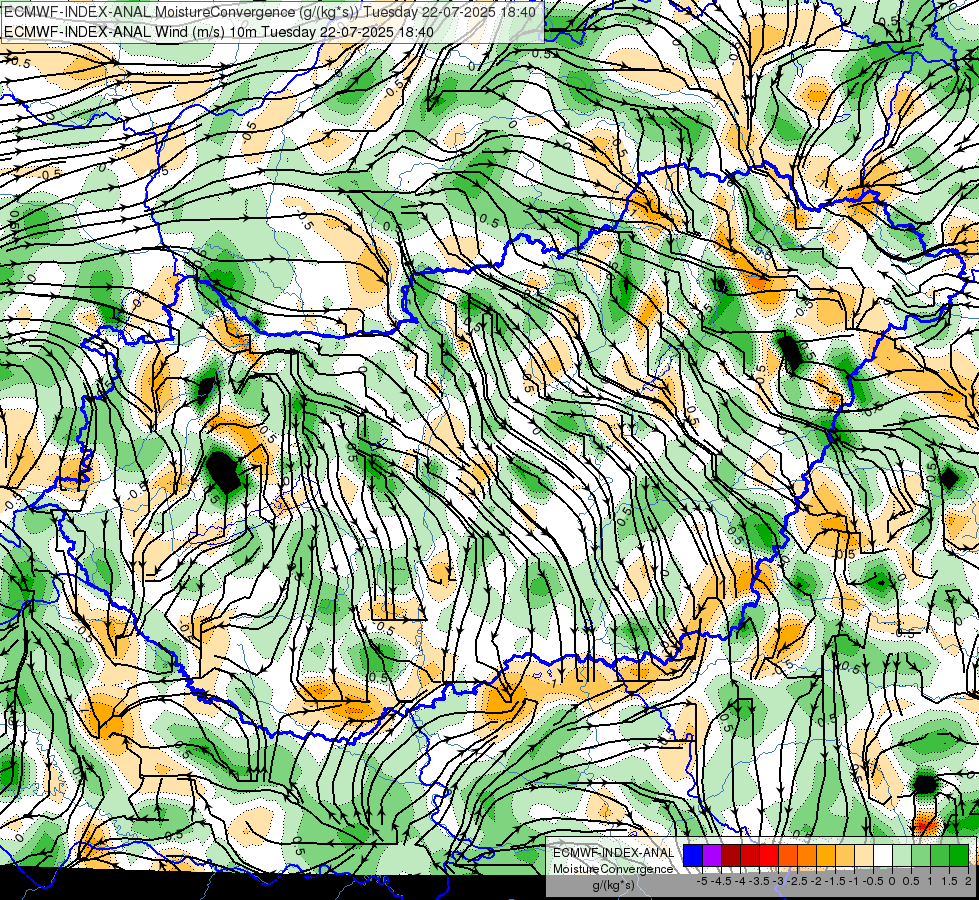Choose the bright red swatch -3.5 to -3
This screenshot has width=979, height=900.
769,856
